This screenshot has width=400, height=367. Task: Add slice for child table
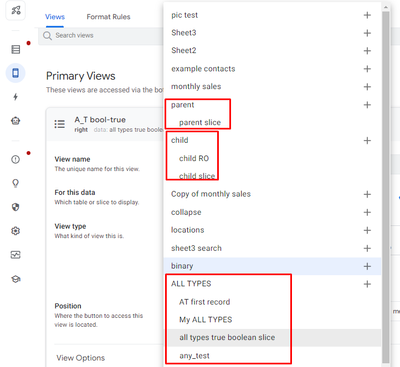pyautogui.click(x=367, y=140)
